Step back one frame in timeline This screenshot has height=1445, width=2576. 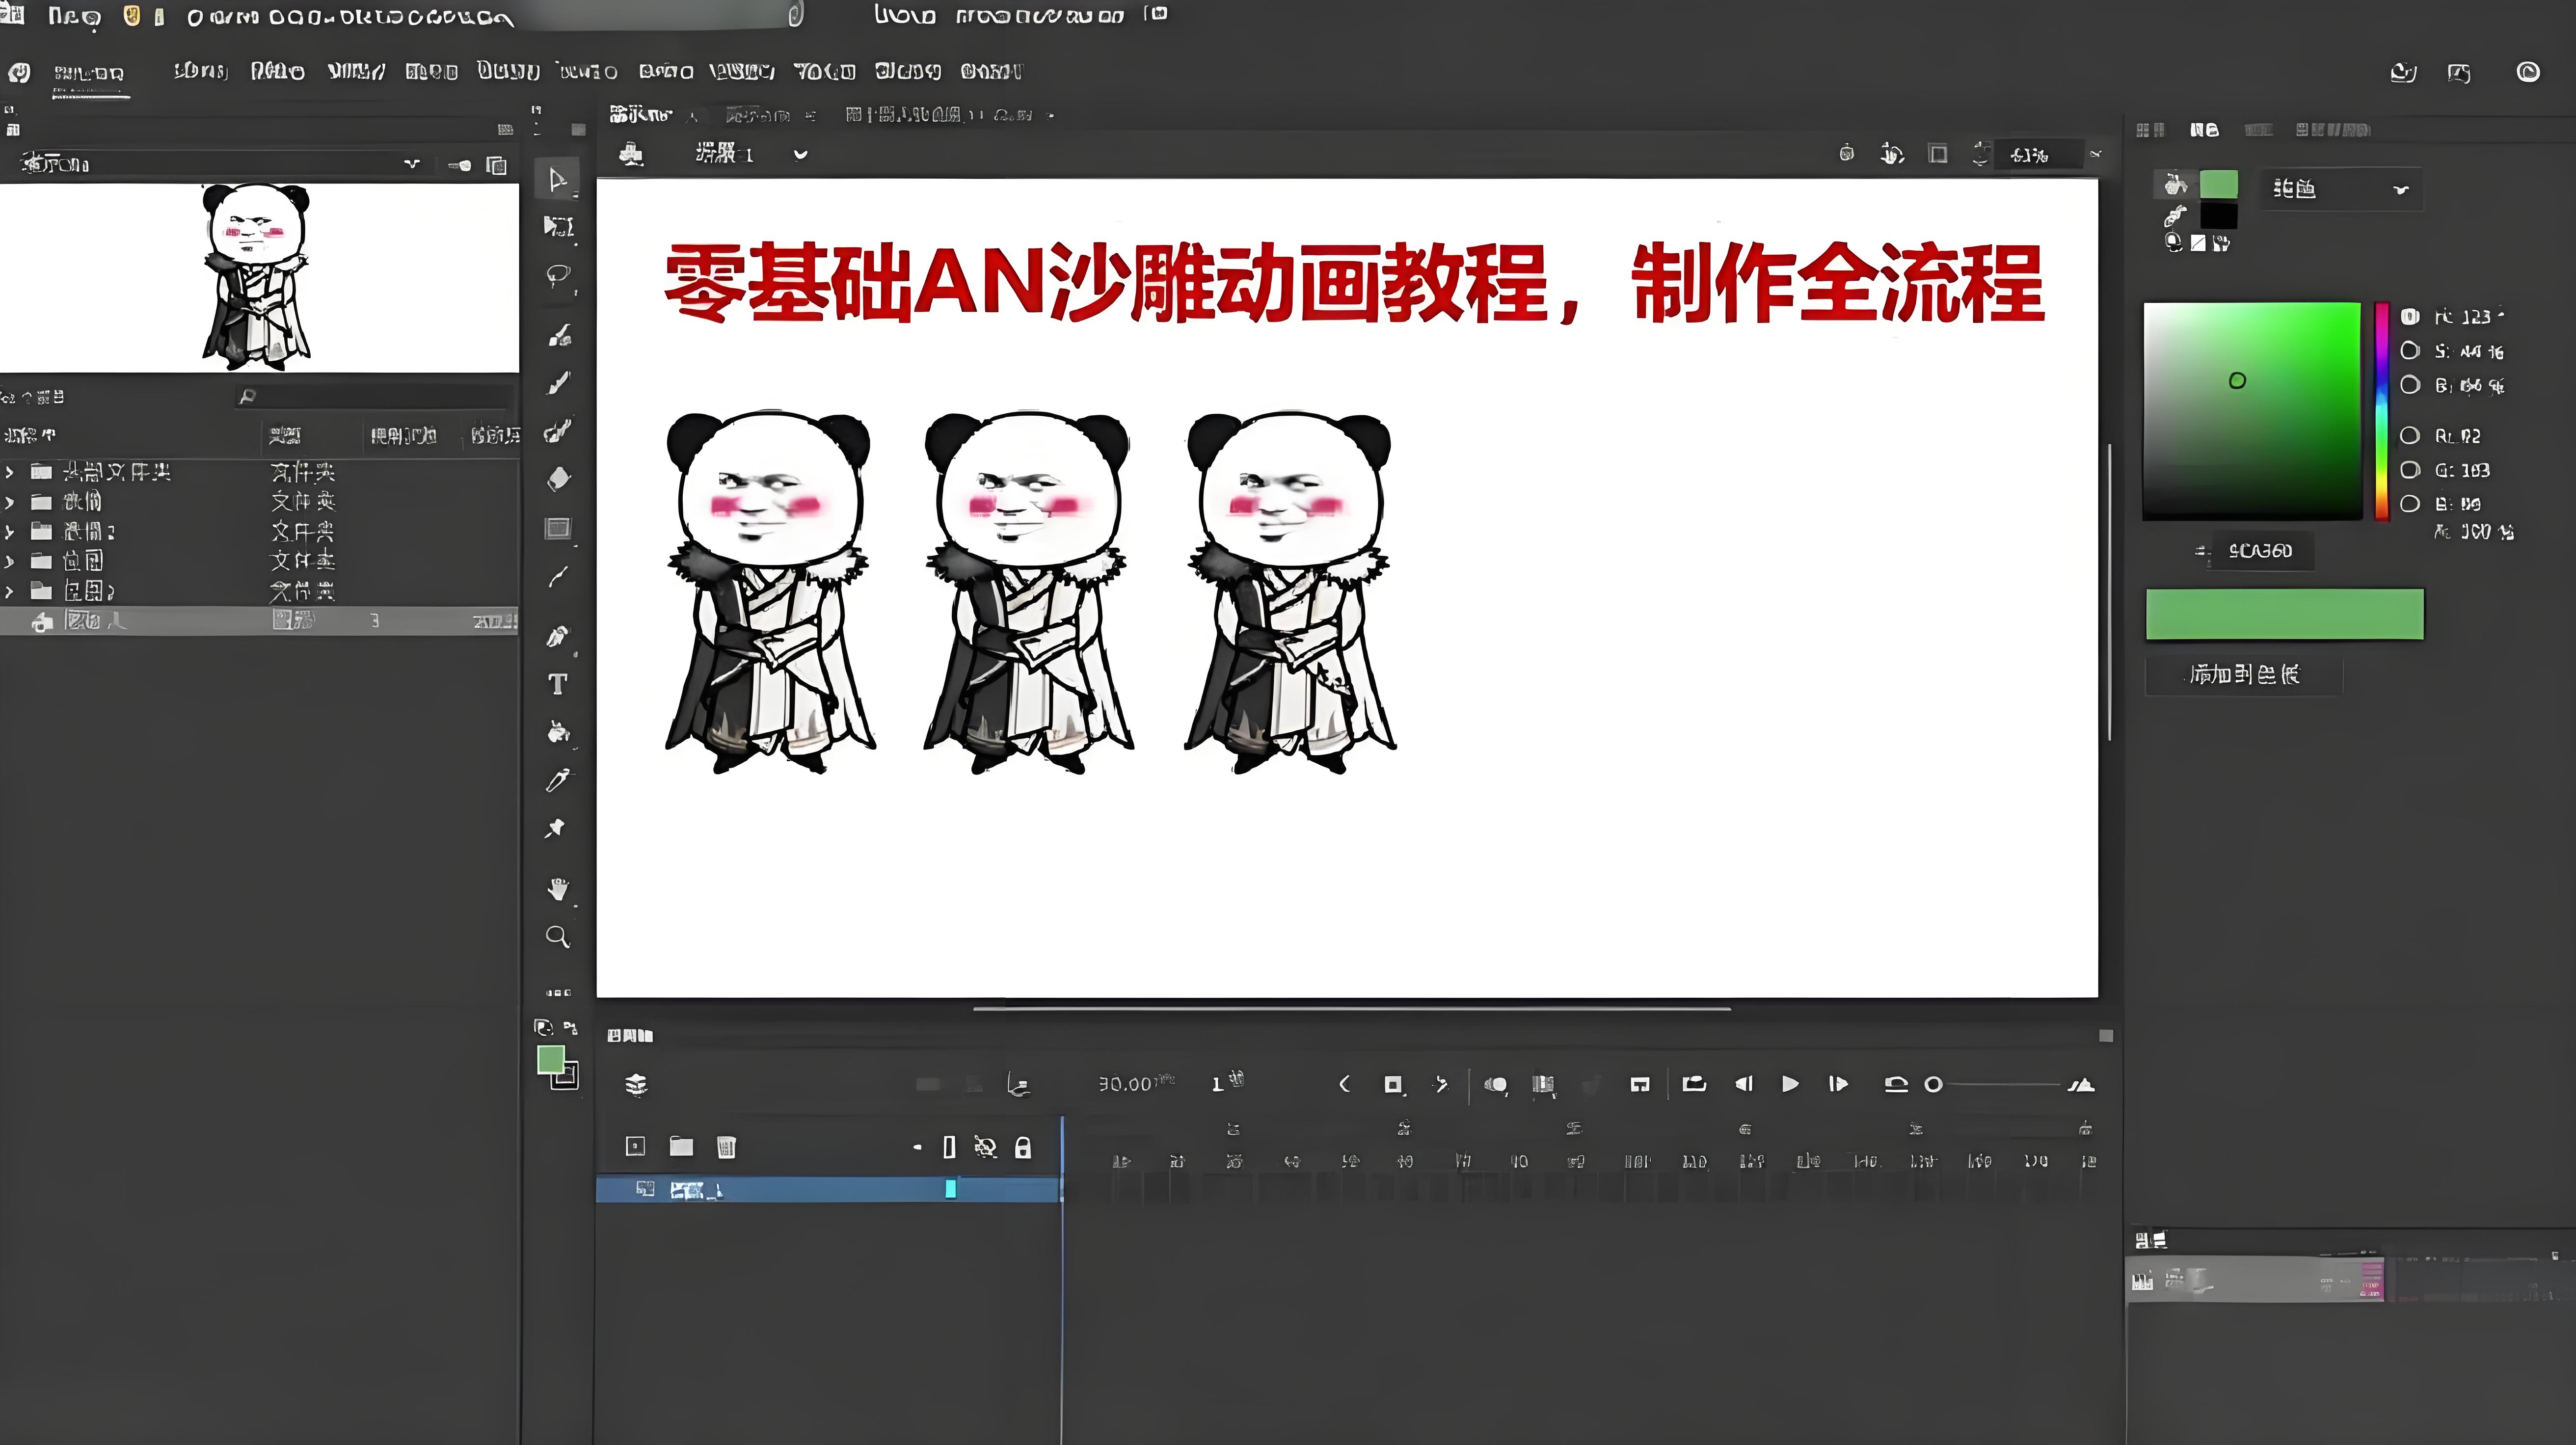(1744, 1084)
